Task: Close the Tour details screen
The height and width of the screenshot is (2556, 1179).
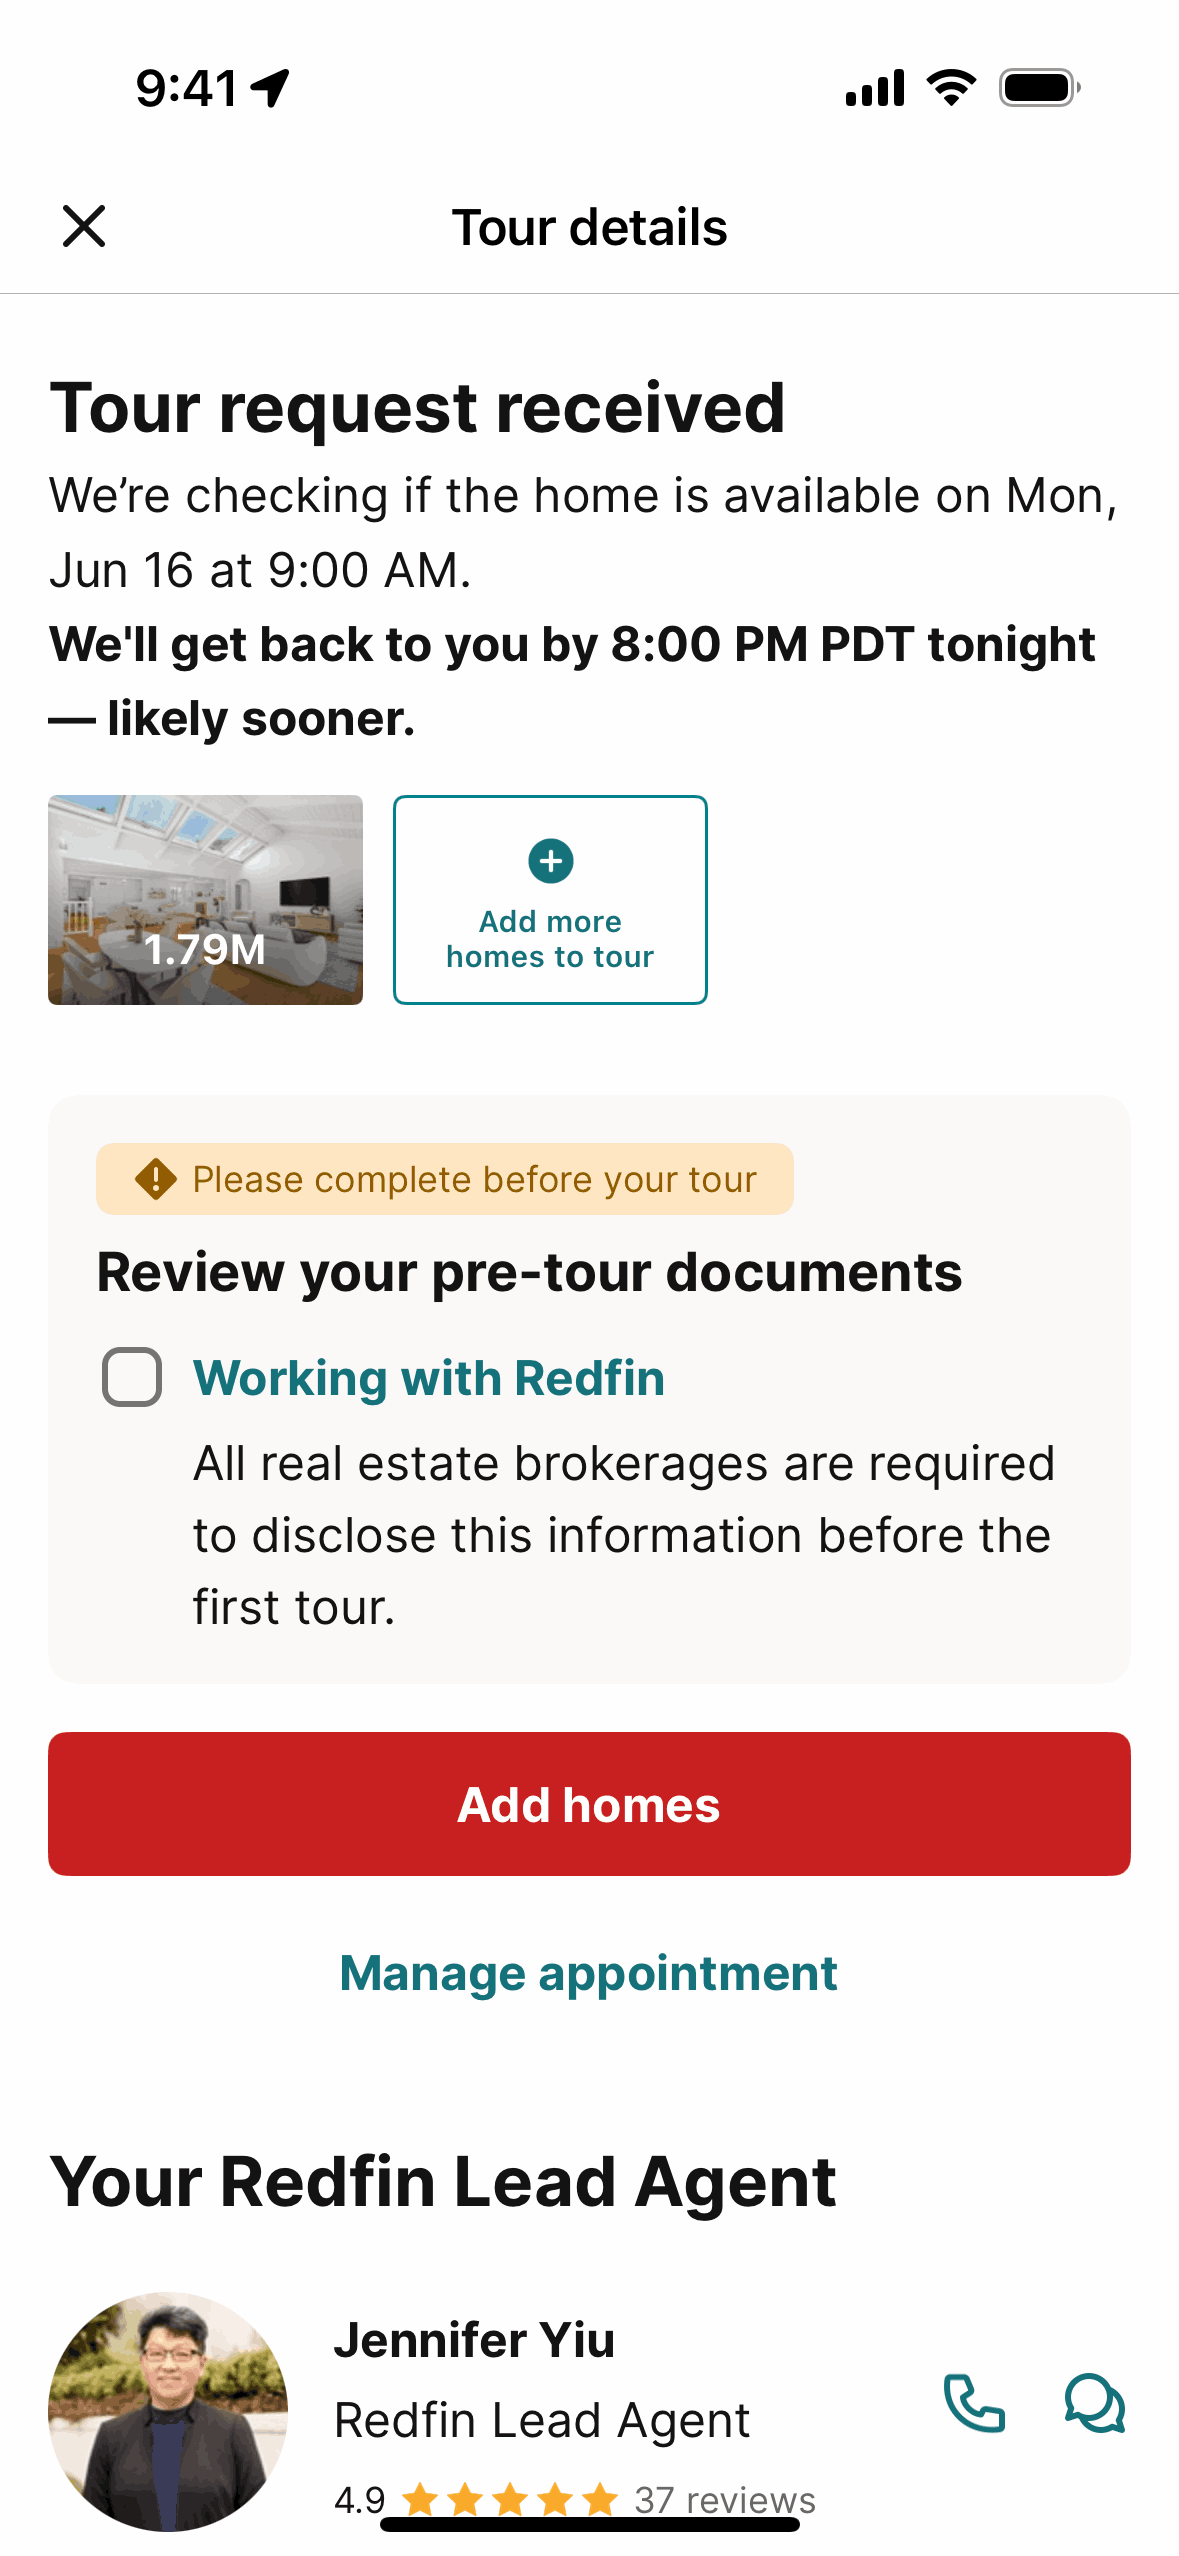Action: tap(84, 226)
